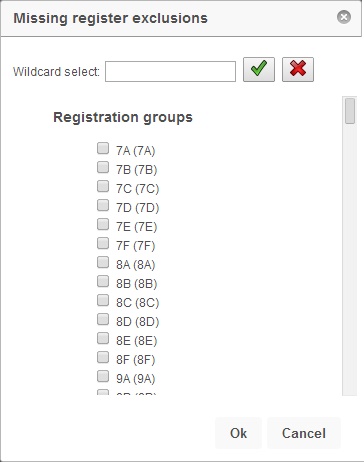This screenshot has height=463, width=364.
Task: Confirm exclusions with the Ok button
Action: pyautogui.click(x=238, y=433)
